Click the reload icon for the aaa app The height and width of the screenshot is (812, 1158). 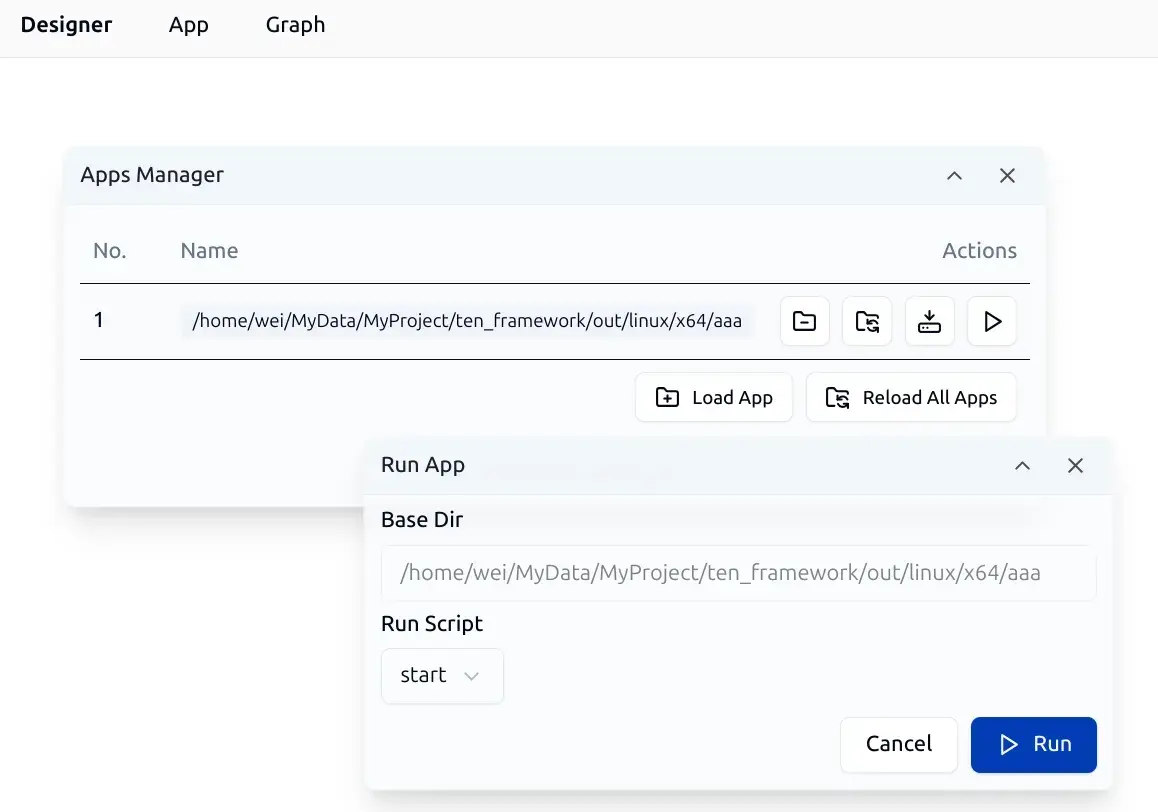pos(867,321)
